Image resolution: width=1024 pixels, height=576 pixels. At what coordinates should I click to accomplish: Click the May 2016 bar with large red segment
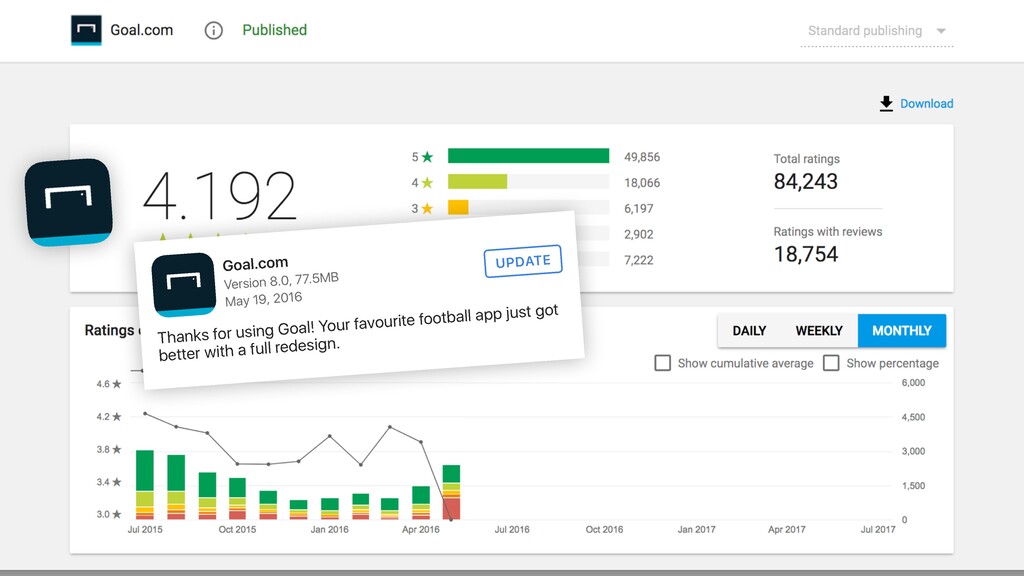point(451,492)
